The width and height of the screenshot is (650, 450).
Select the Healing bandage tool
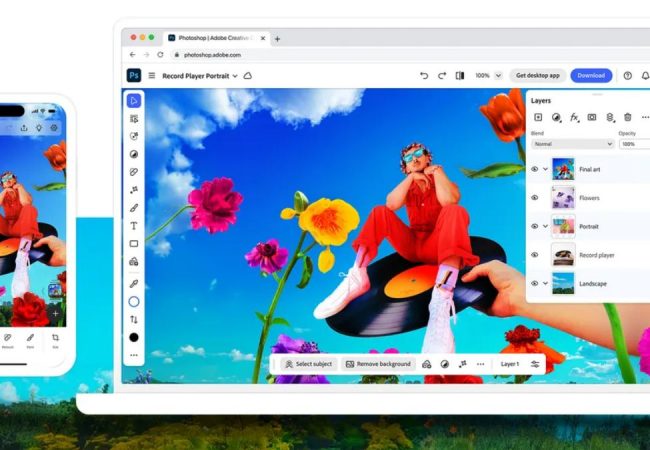coord(133,172)
